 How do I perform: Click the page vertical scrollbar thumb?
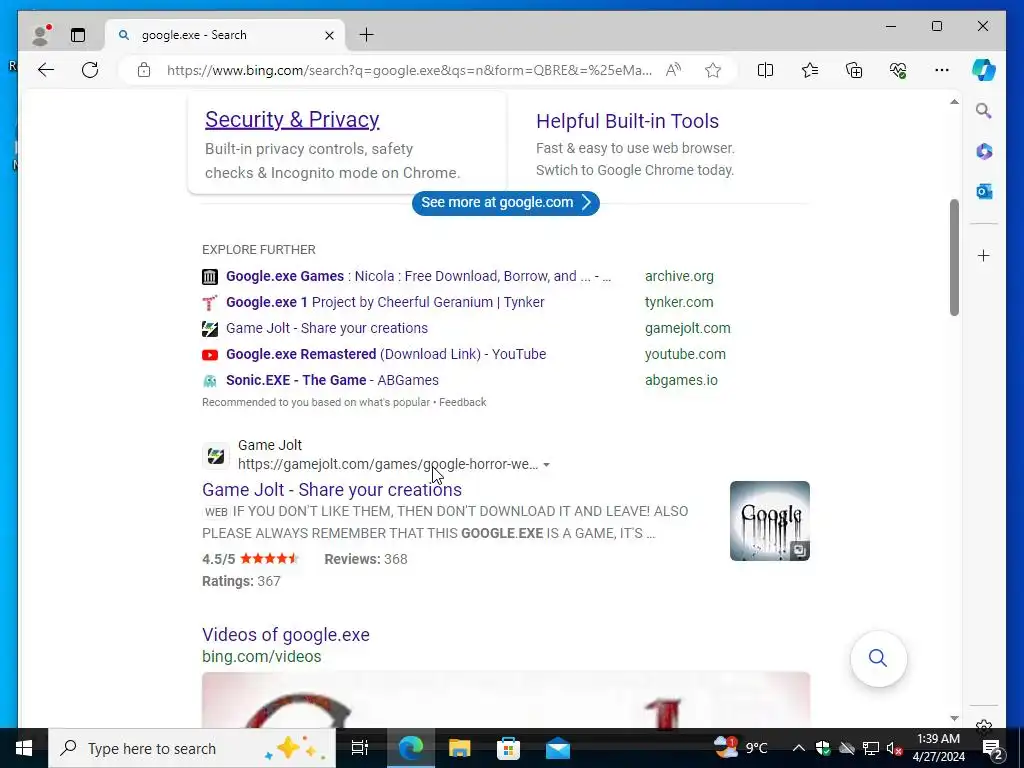pyautogui.click(x=954, y=257)
